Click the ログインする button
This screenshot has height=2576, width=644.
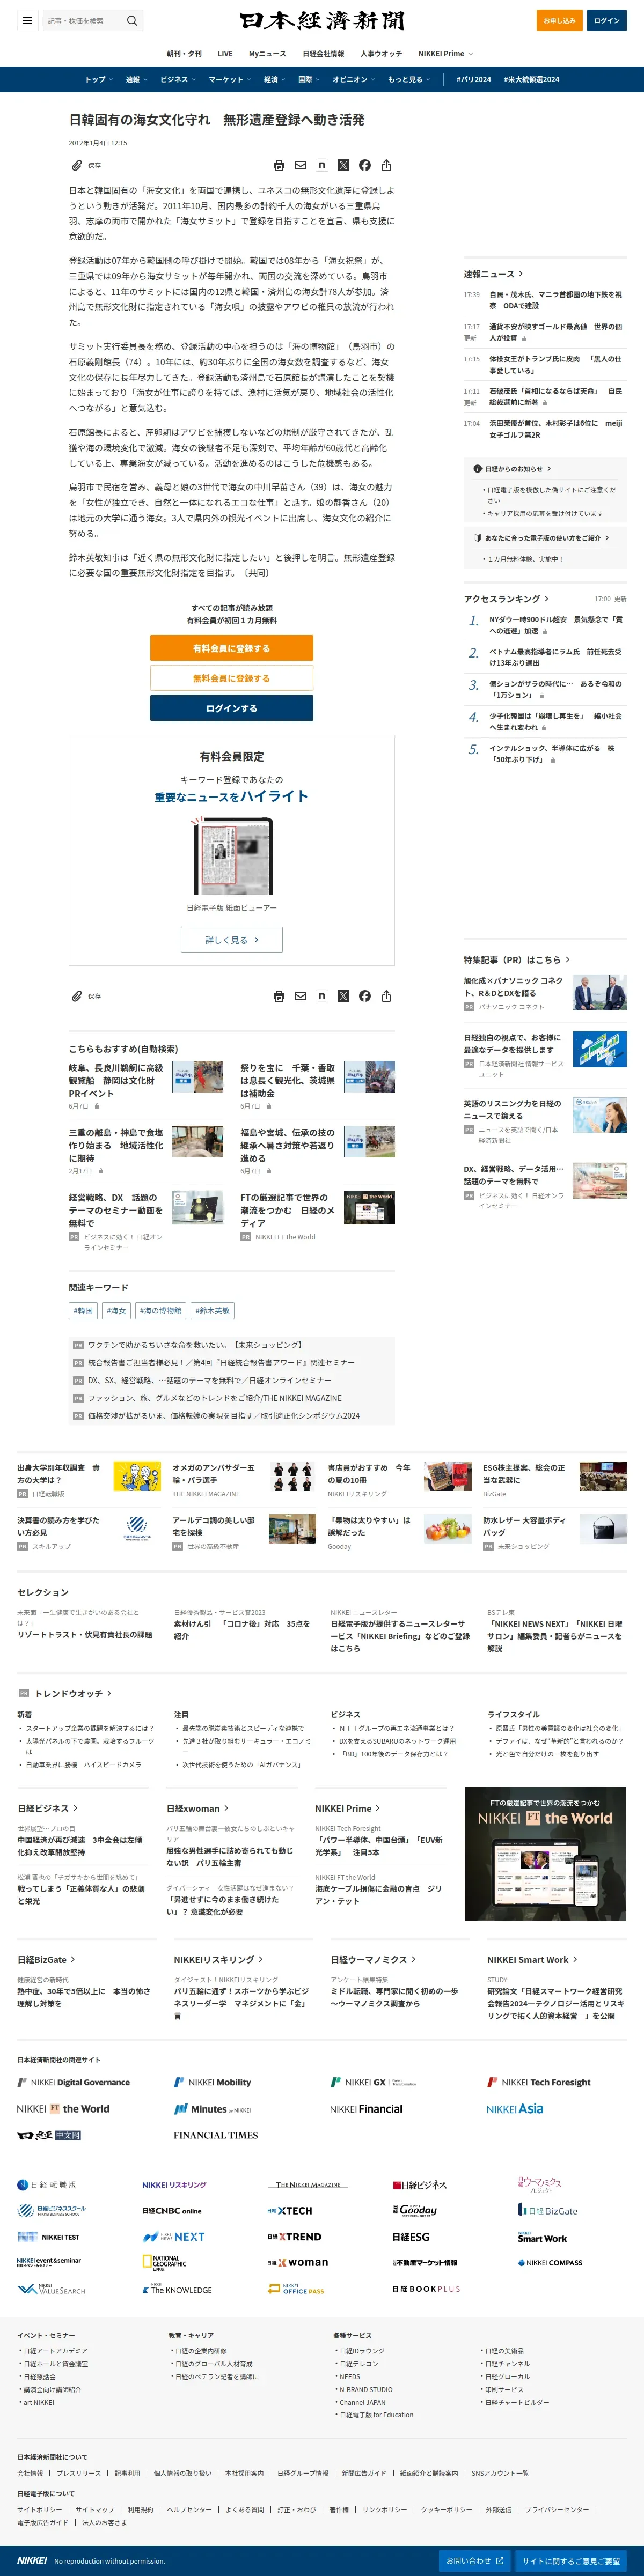click(x=231, y=708)
